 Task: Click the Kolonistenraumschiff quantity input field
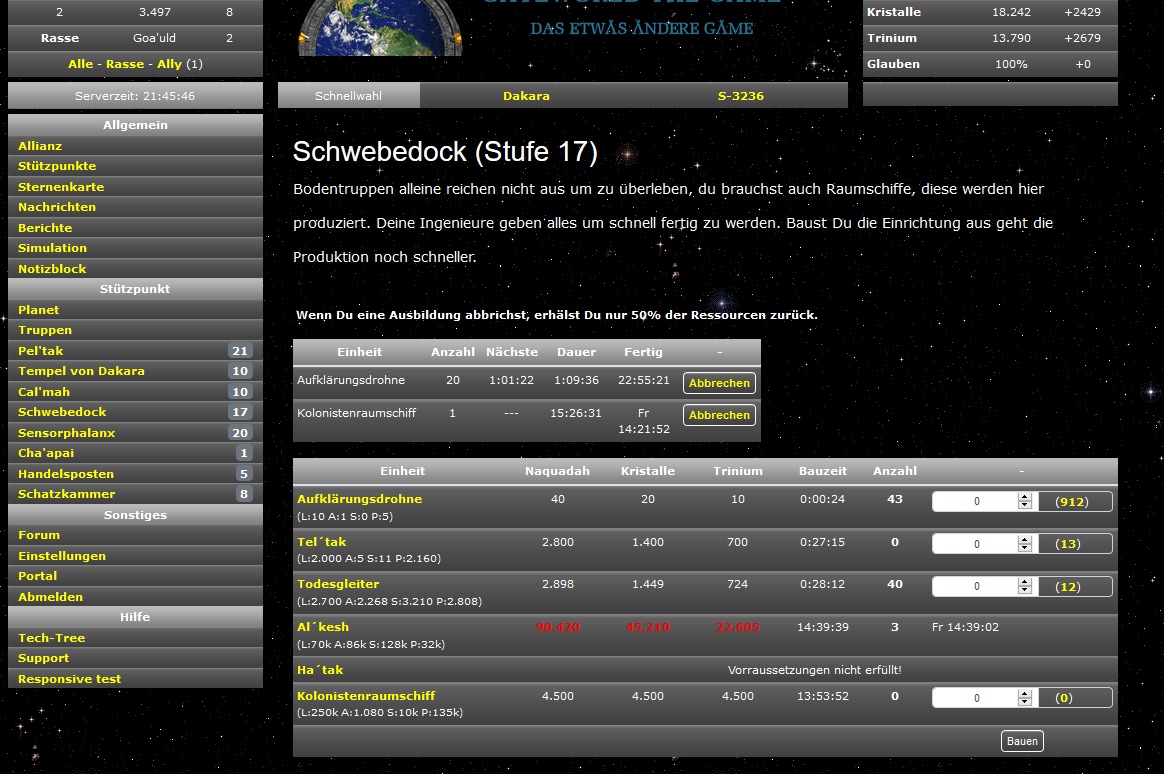pos(976,698)
